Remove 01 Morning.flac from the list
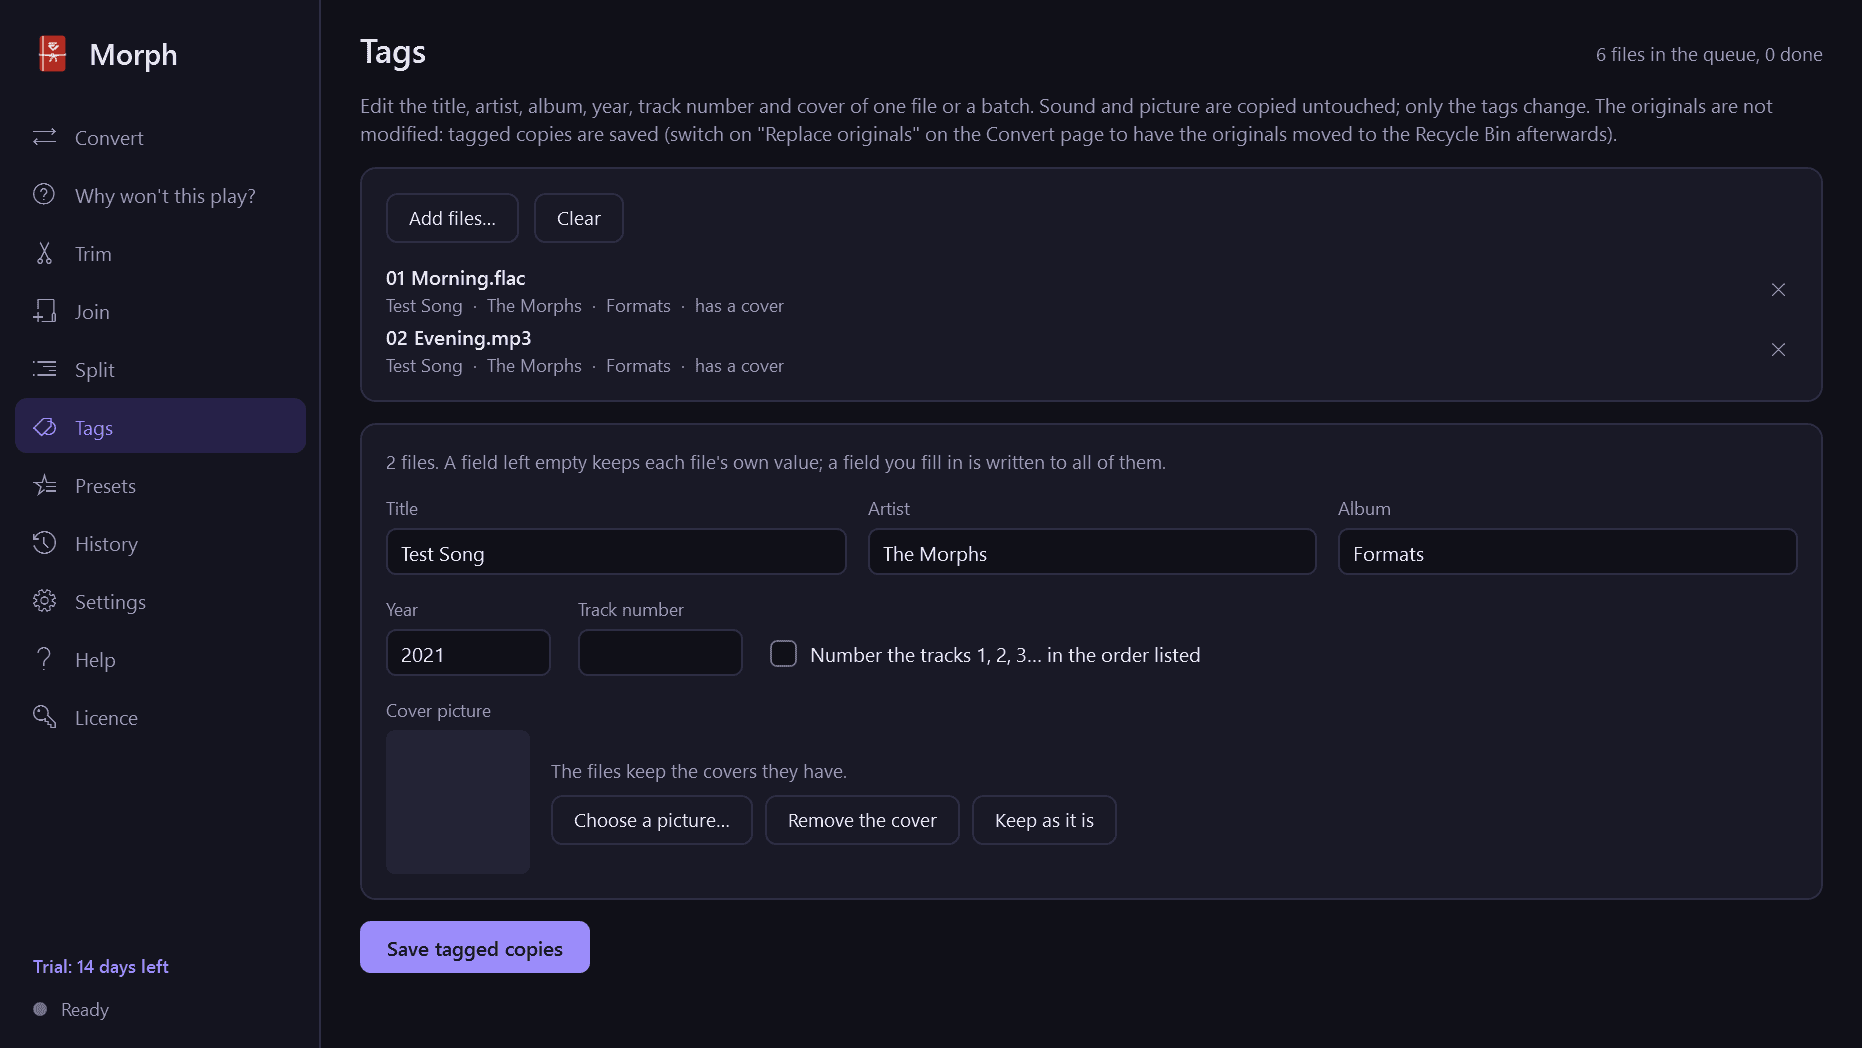 [1778, 289]
